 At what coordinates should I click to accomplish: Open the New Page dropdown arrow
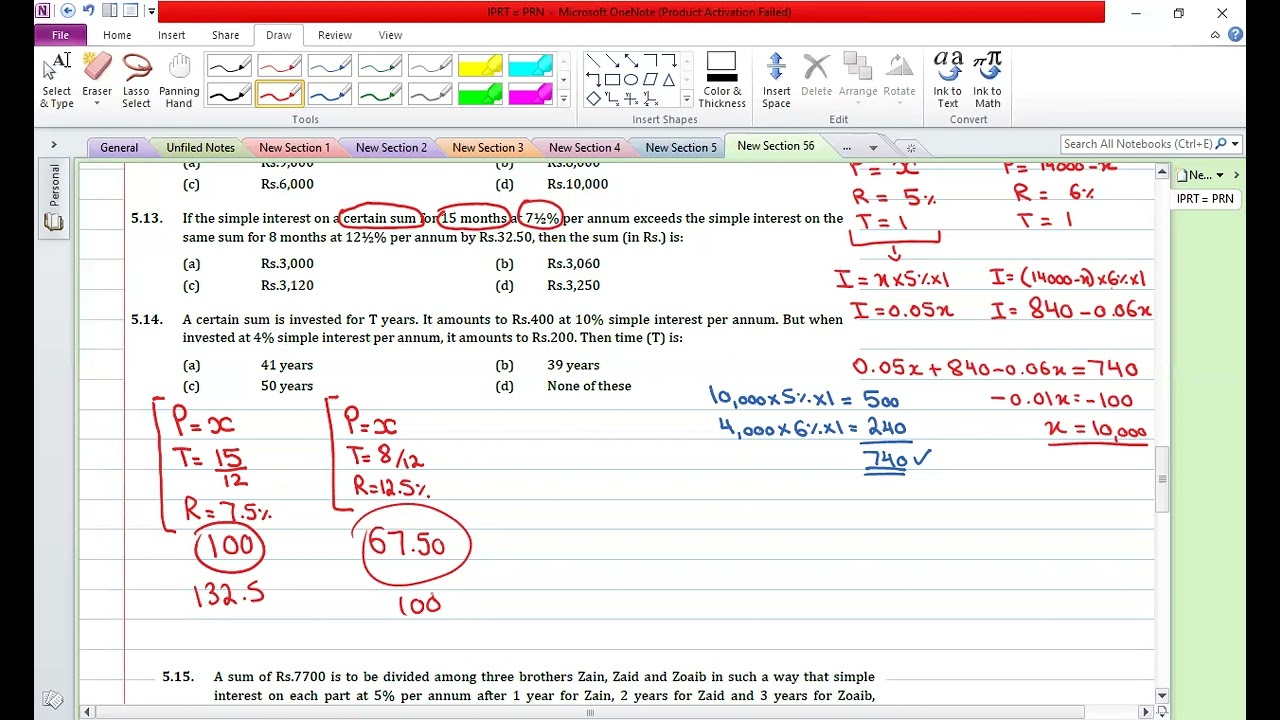[1219, 175]
